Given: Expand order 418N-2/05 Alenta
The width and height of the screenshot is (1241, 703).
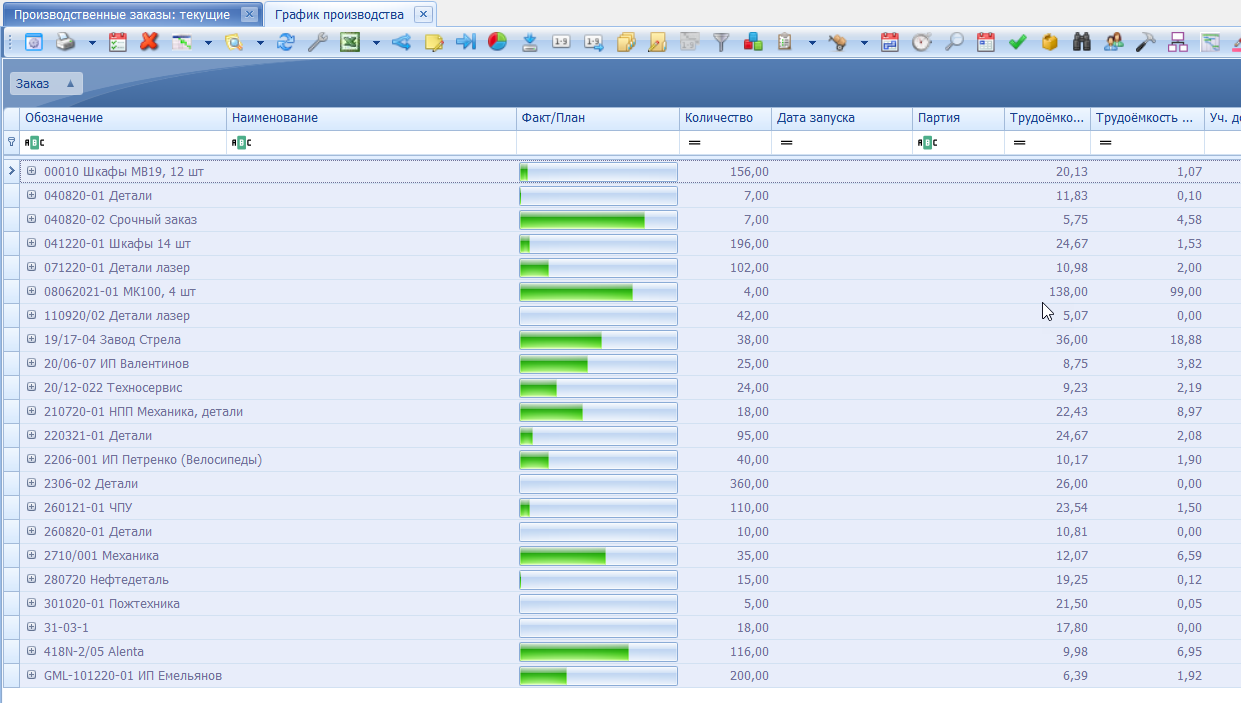Looking at the screenshot, I should pyautogui.click(x=32, y=651).
